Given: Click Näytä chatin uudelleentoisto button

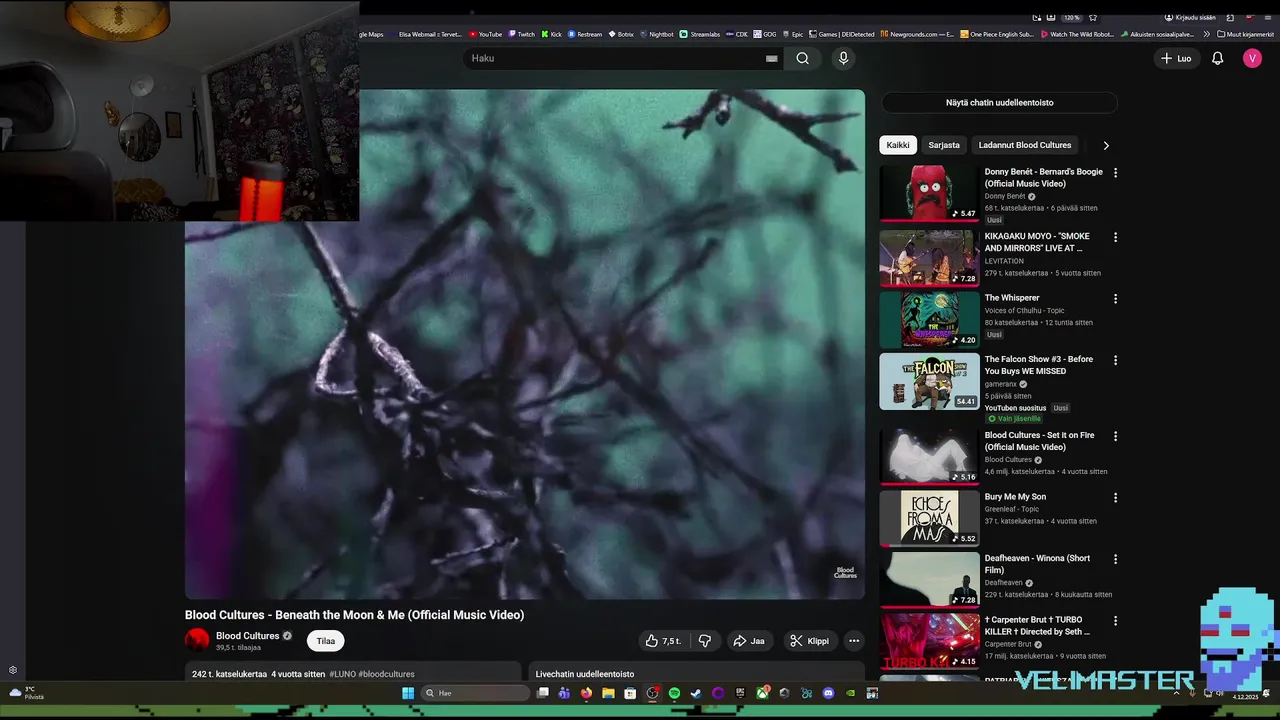Looking at the screenshot, I should 999,103.
